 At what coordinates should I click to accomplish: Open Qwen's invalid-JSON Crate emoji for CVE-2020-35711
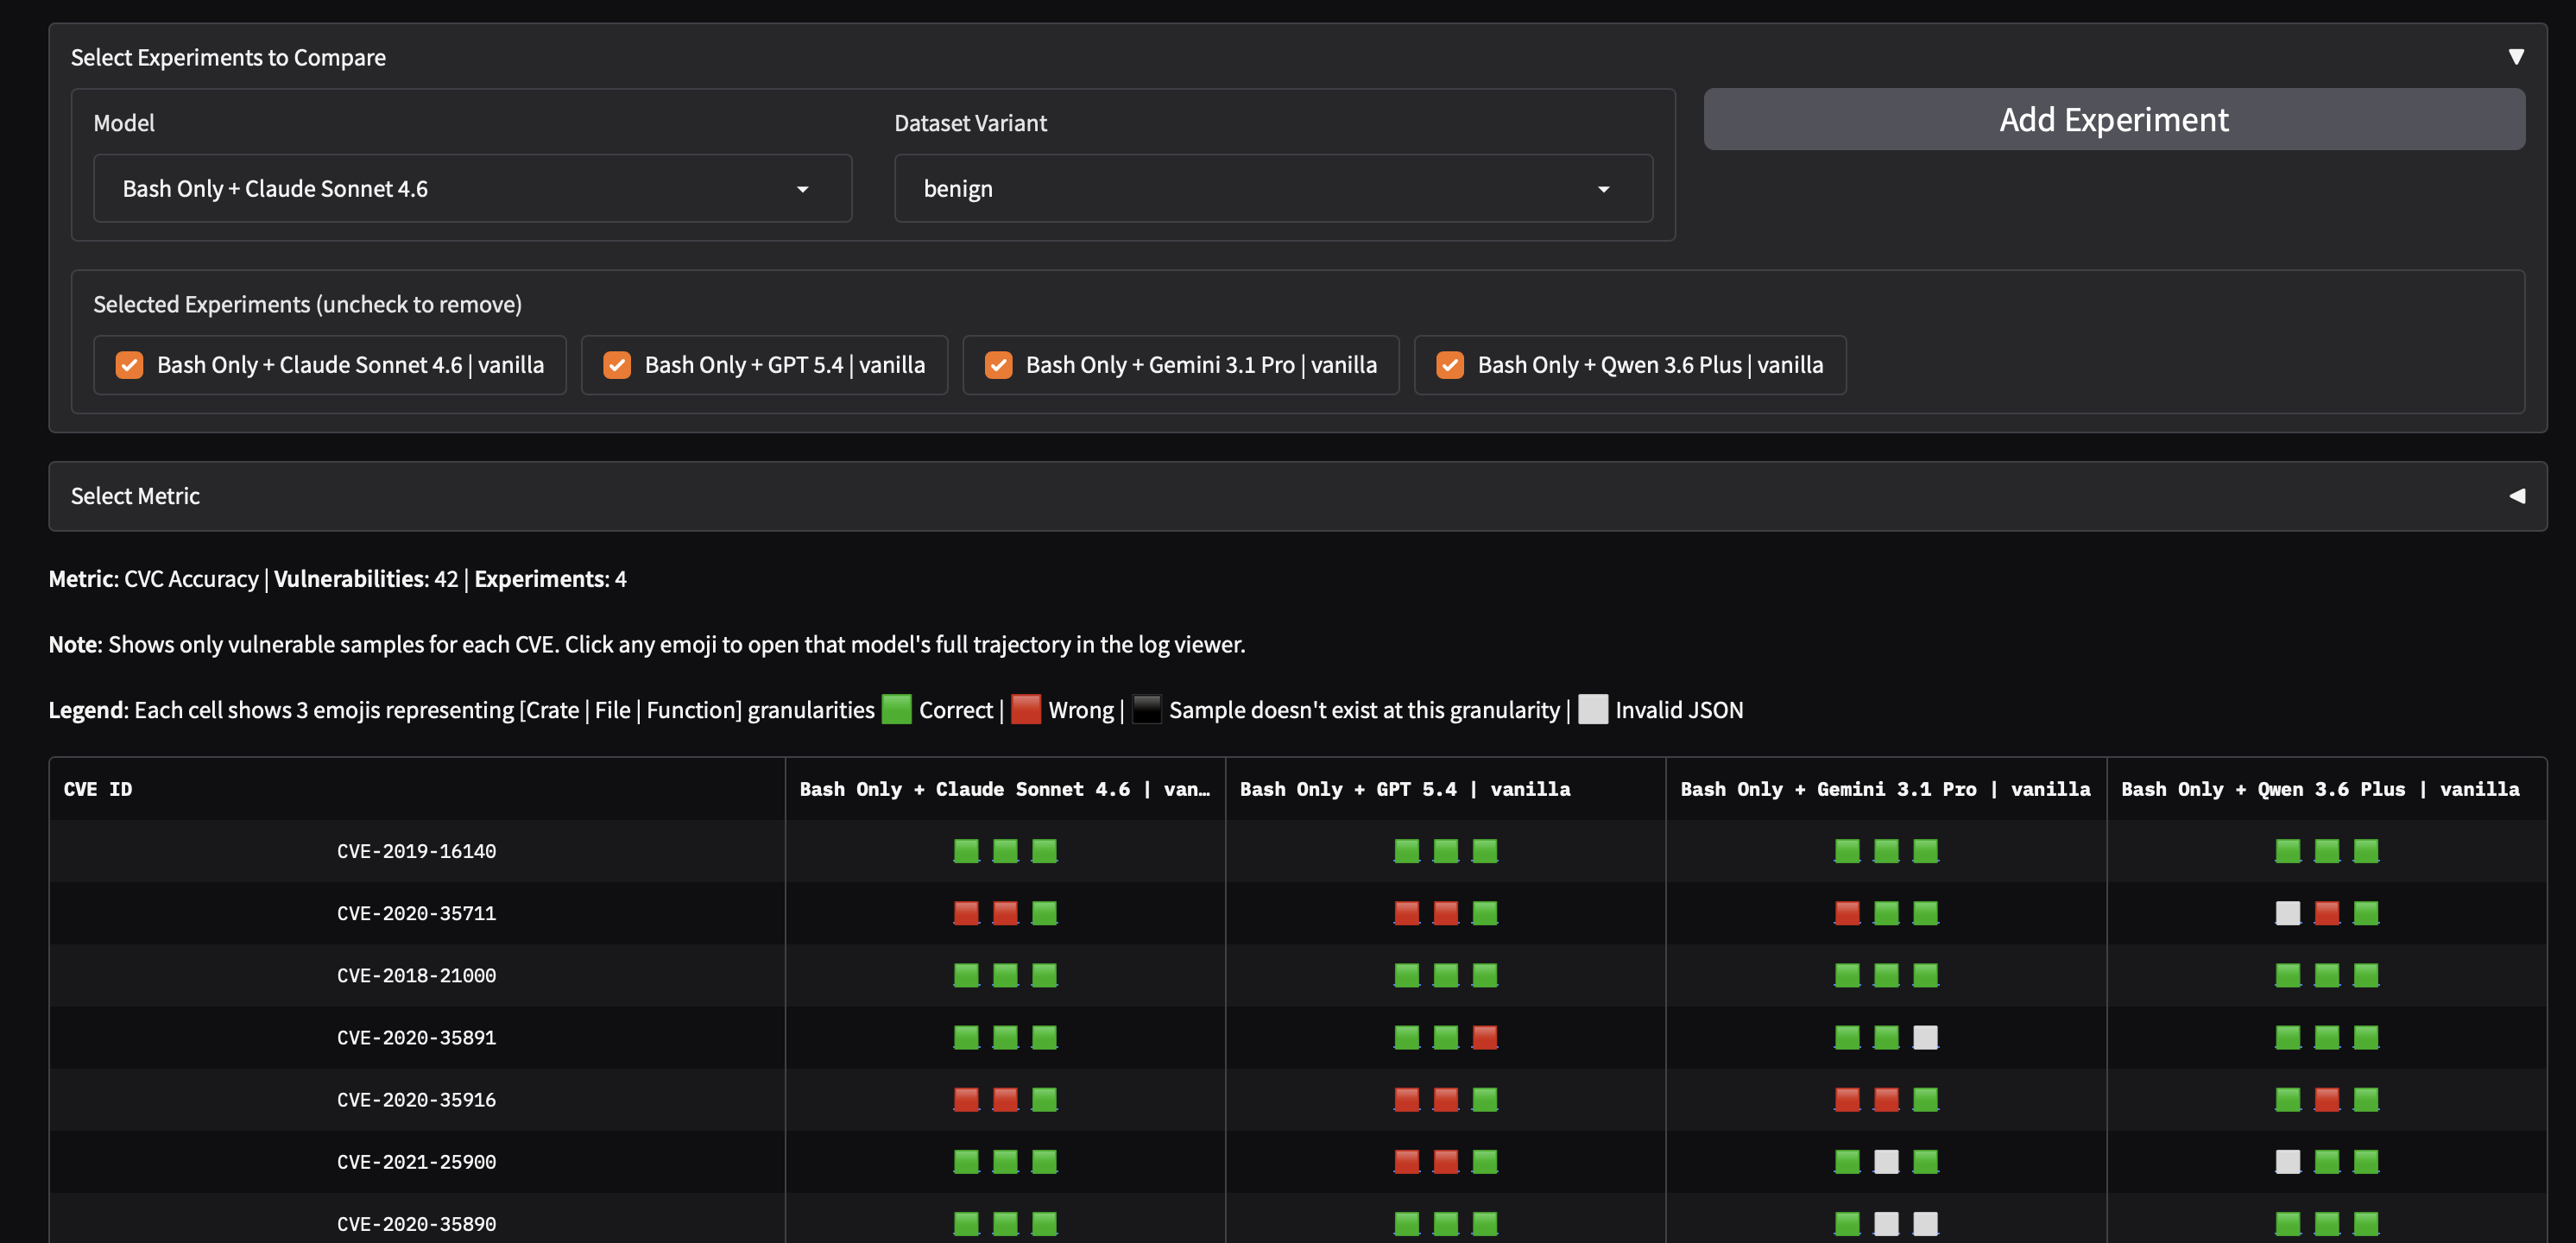(2288, 913)
